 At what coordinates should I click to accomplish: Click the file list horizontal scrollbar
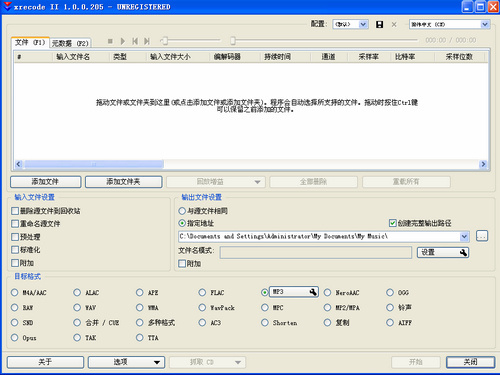coord(251,164)
